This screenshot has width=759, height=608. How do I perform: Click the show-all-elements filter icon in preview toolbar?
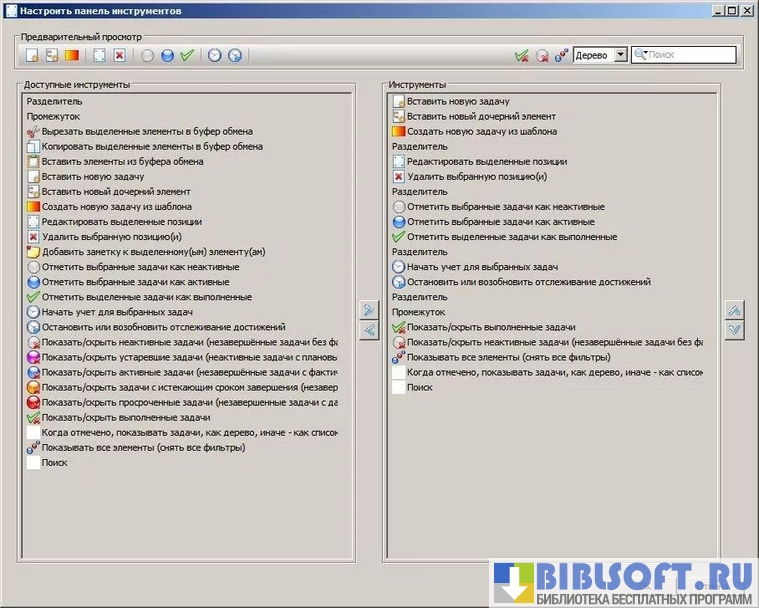click(x=562, y=56)
